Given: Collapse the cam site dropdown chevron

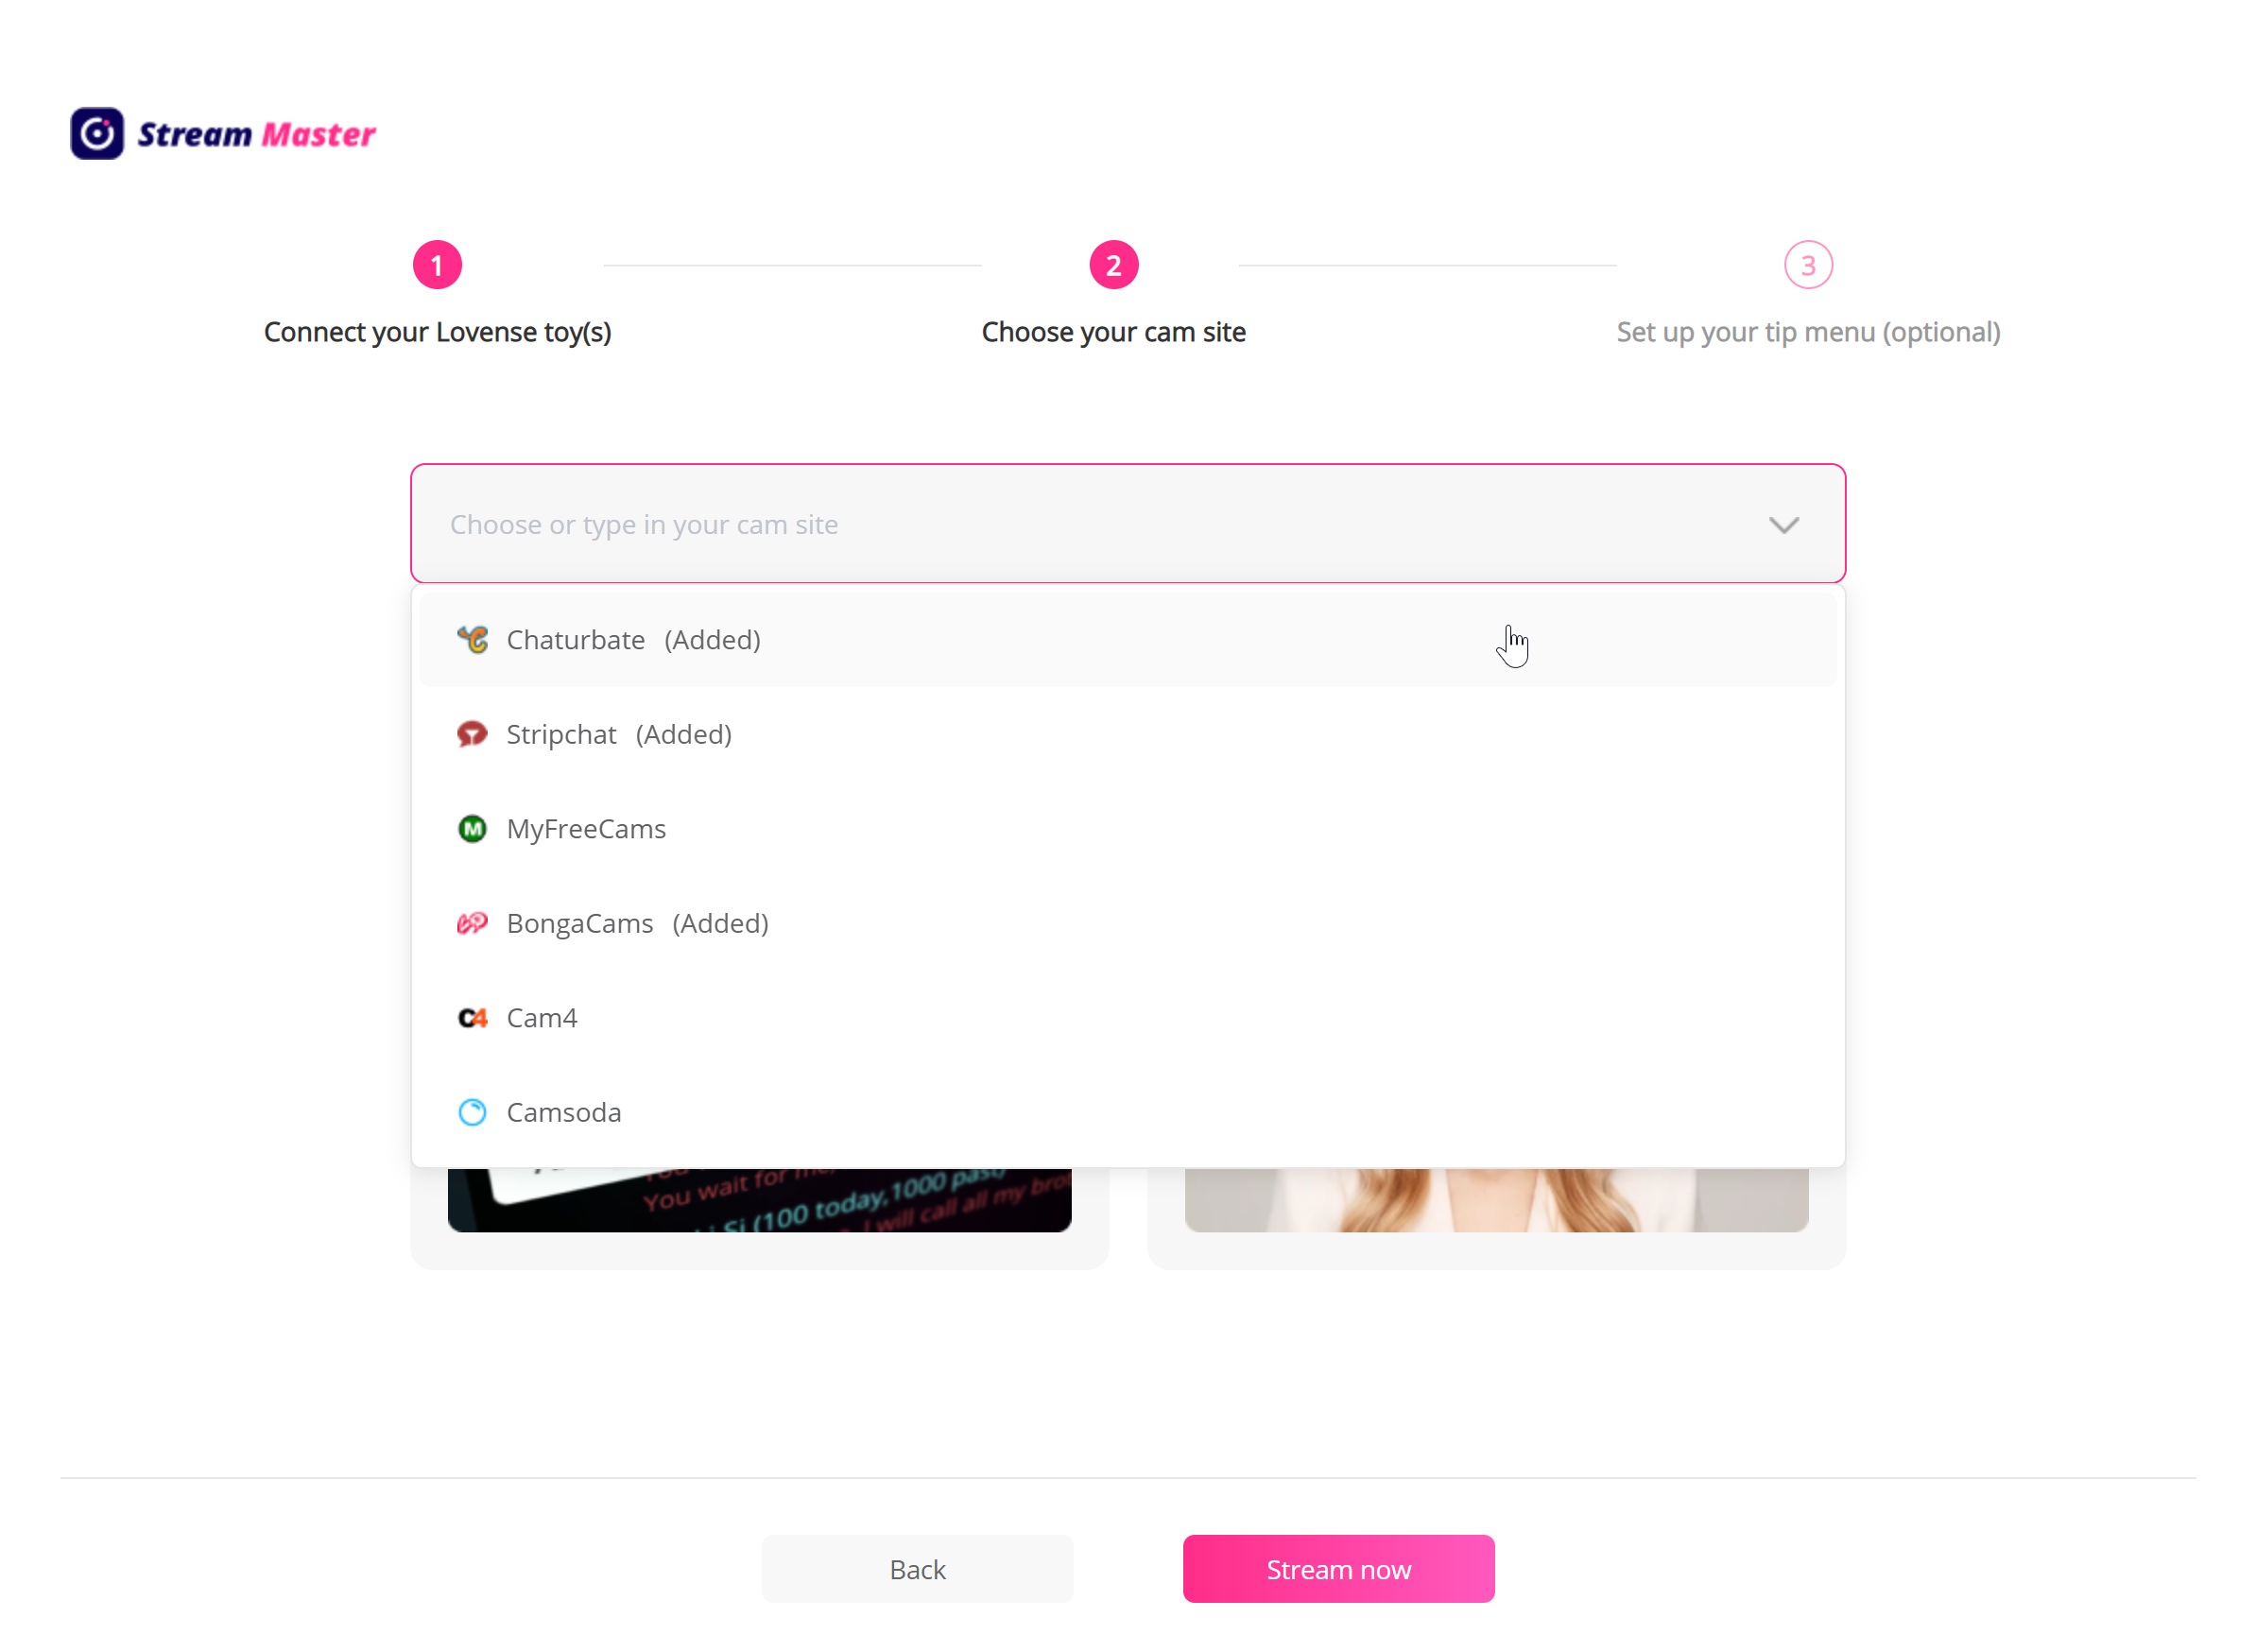Looking at the screenshot, I should tap(1783, 524).
